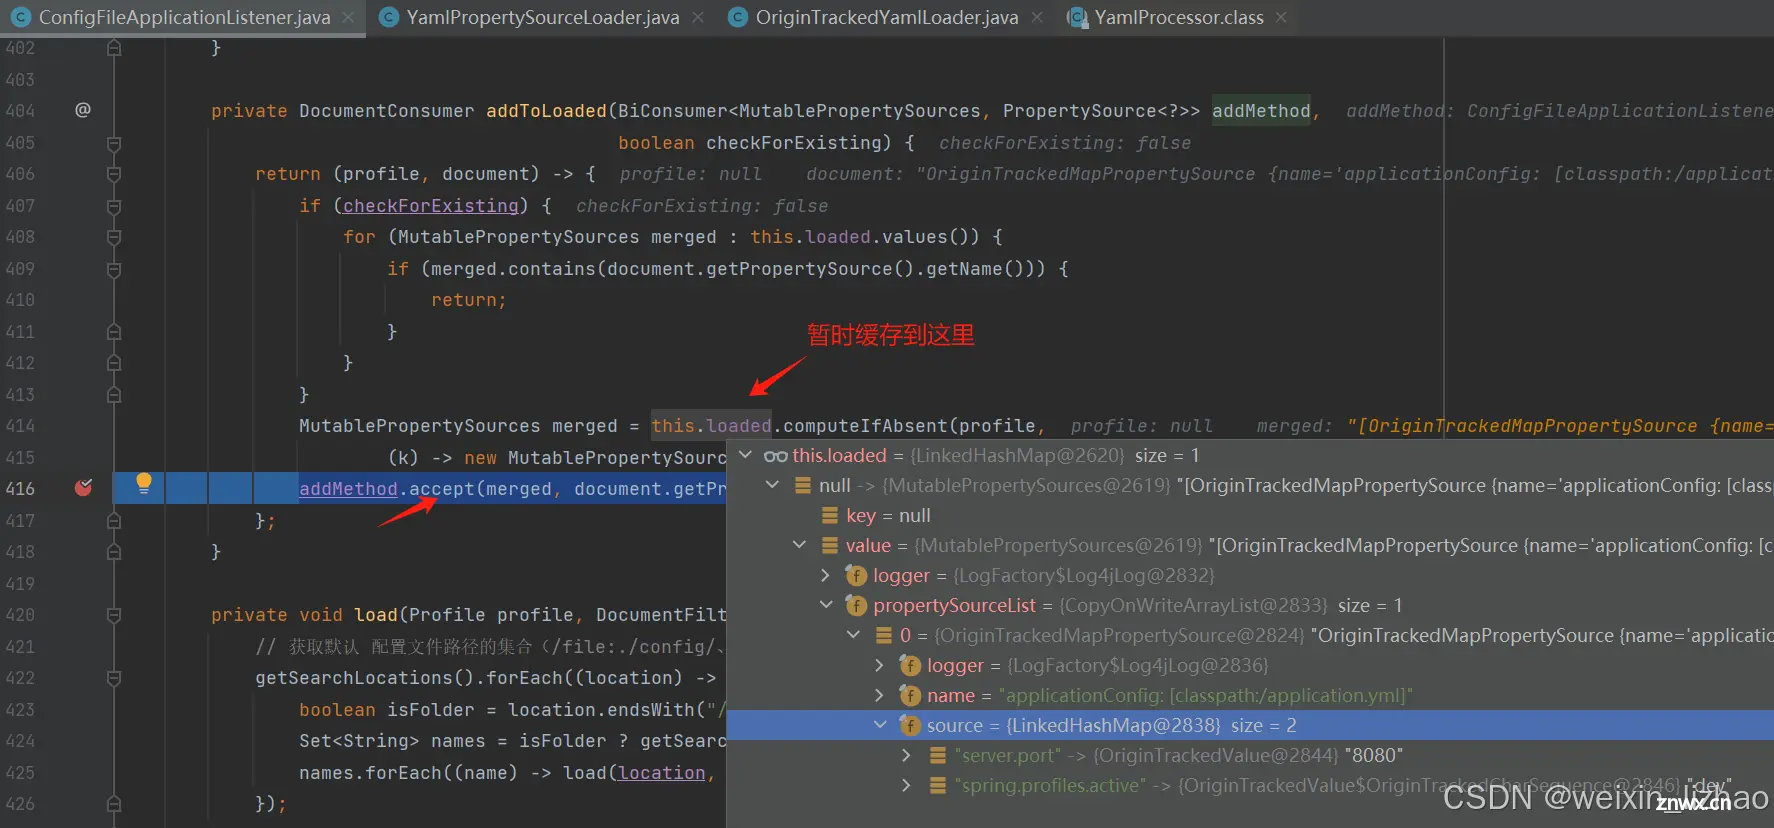Fold the lambda block at line 406
This screenshot has height=828, width=1774.
(x=114, y=174)
